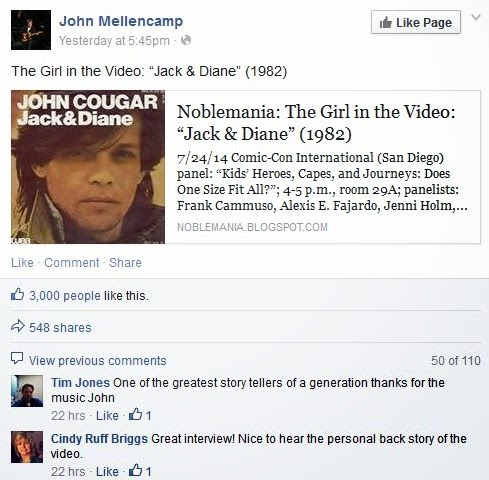489x480 pixels.
Task: Click the comment bubble icon
Action: click(x=17, y=359)
